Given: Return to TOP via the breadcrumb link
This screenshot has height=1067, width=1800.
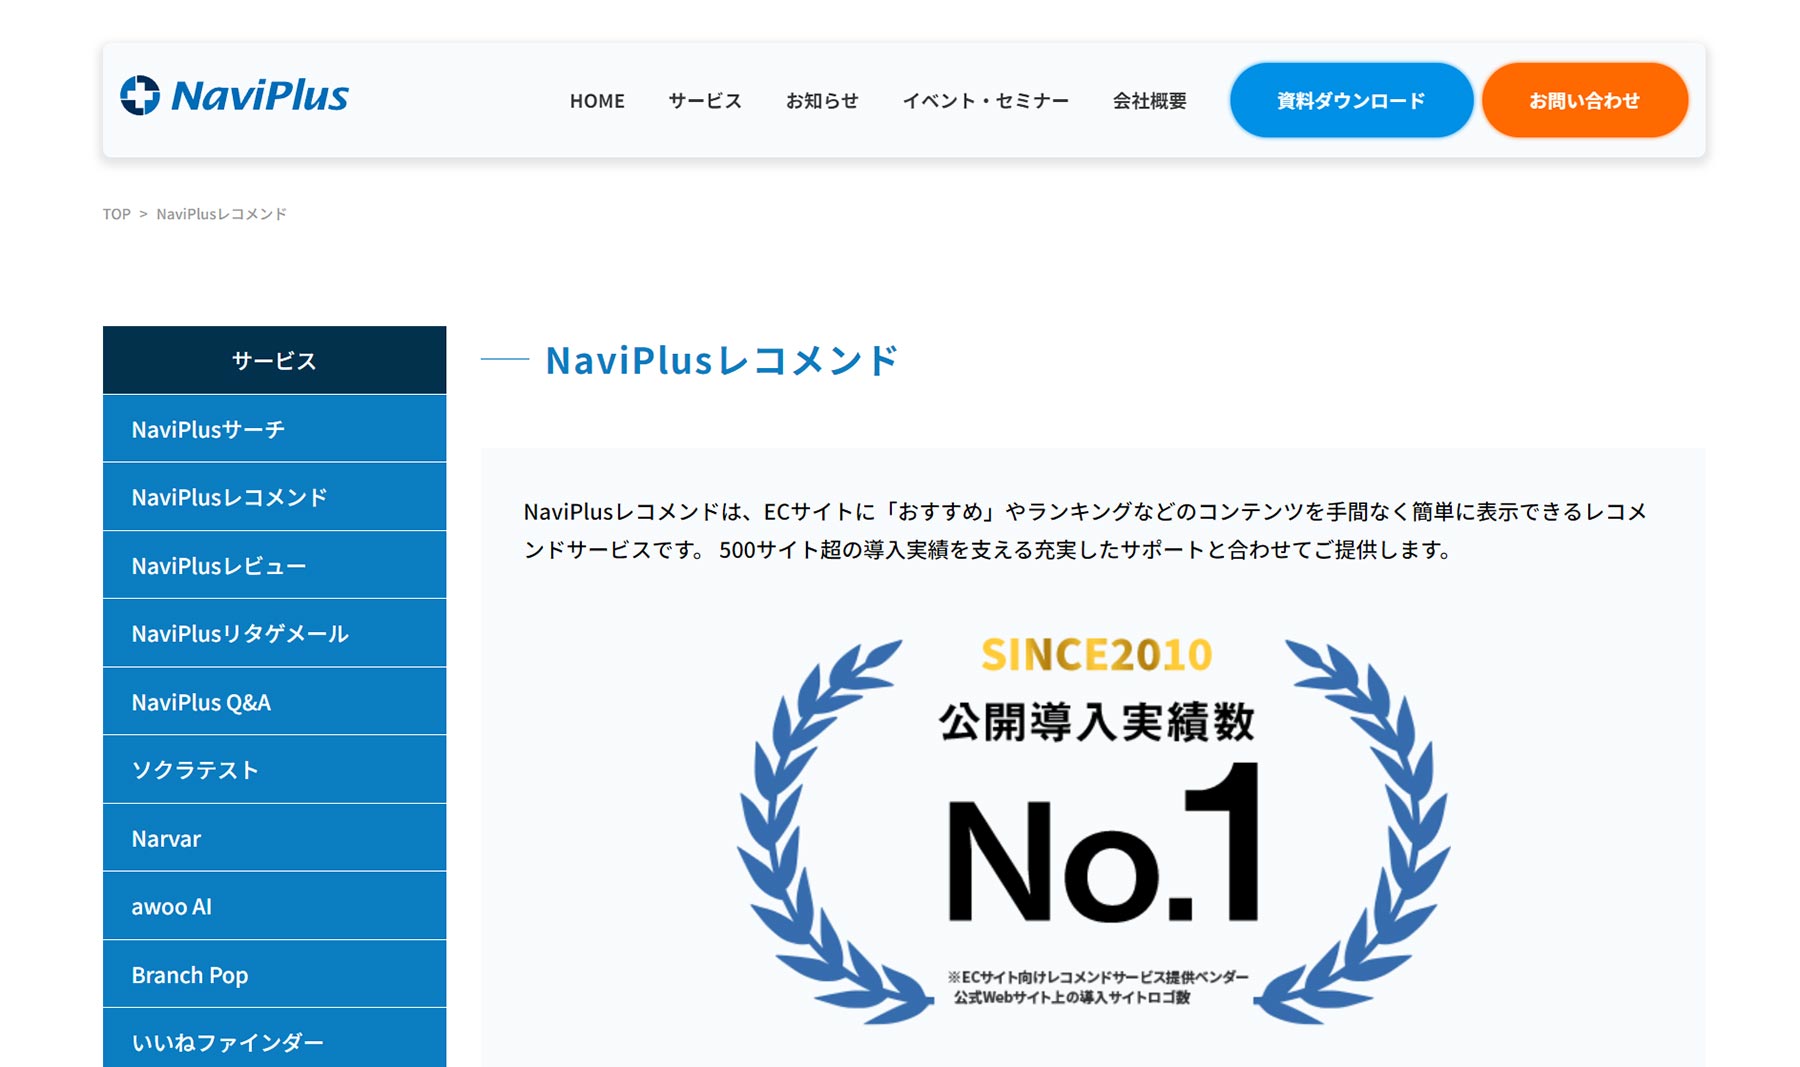Looking at the screenshot, I should pos(116,213).
